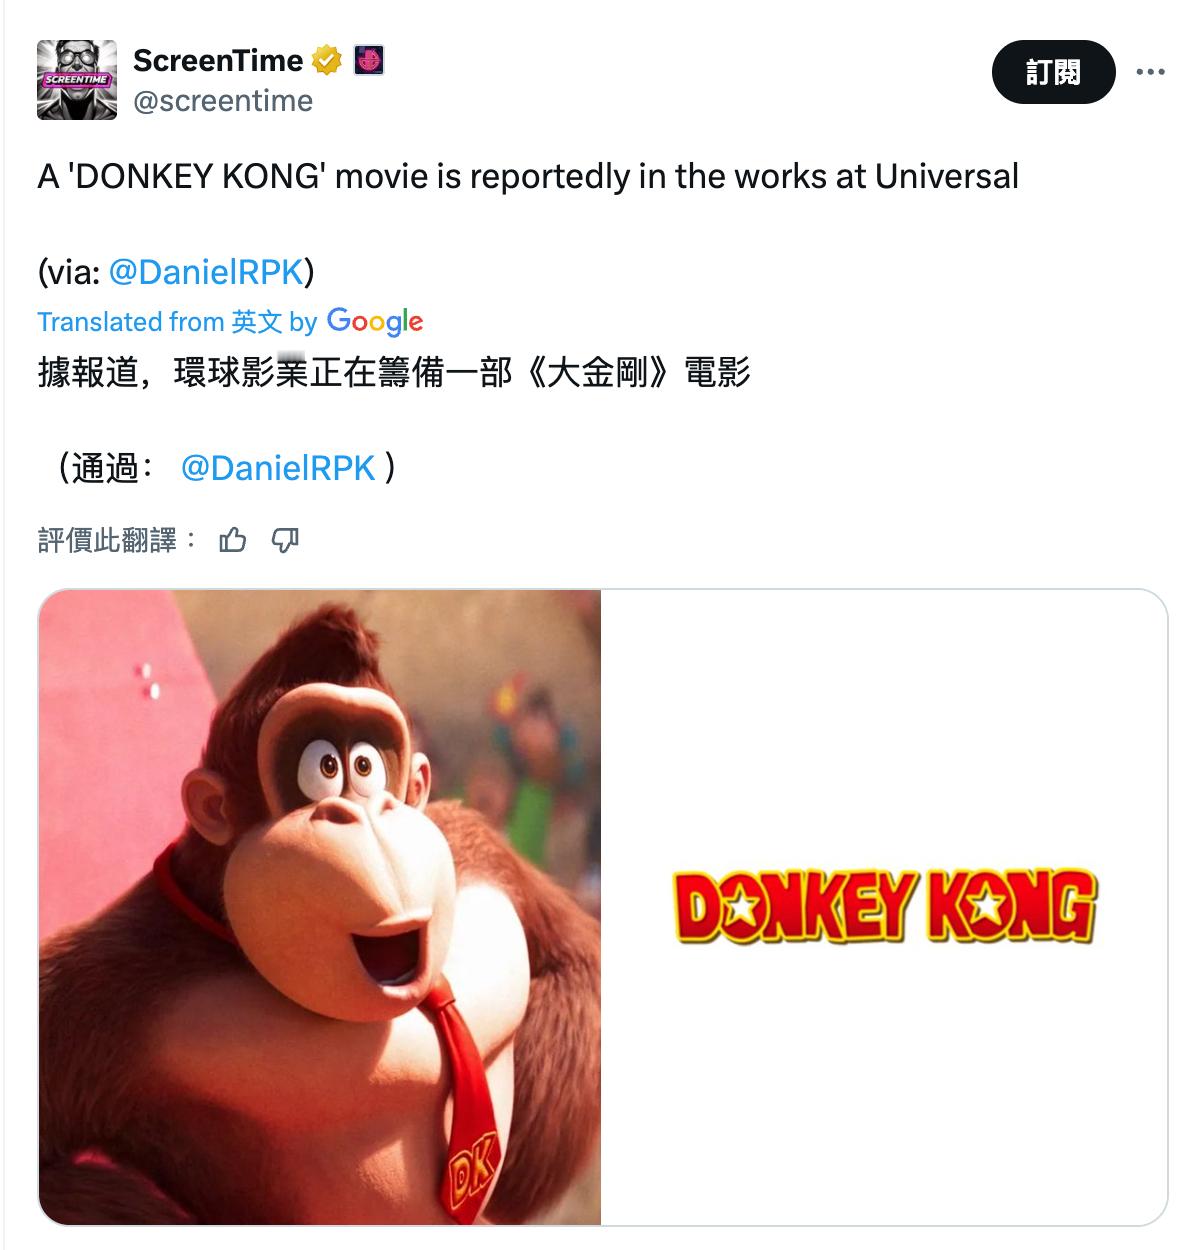Click the @screentime handle

click(223, 101)
